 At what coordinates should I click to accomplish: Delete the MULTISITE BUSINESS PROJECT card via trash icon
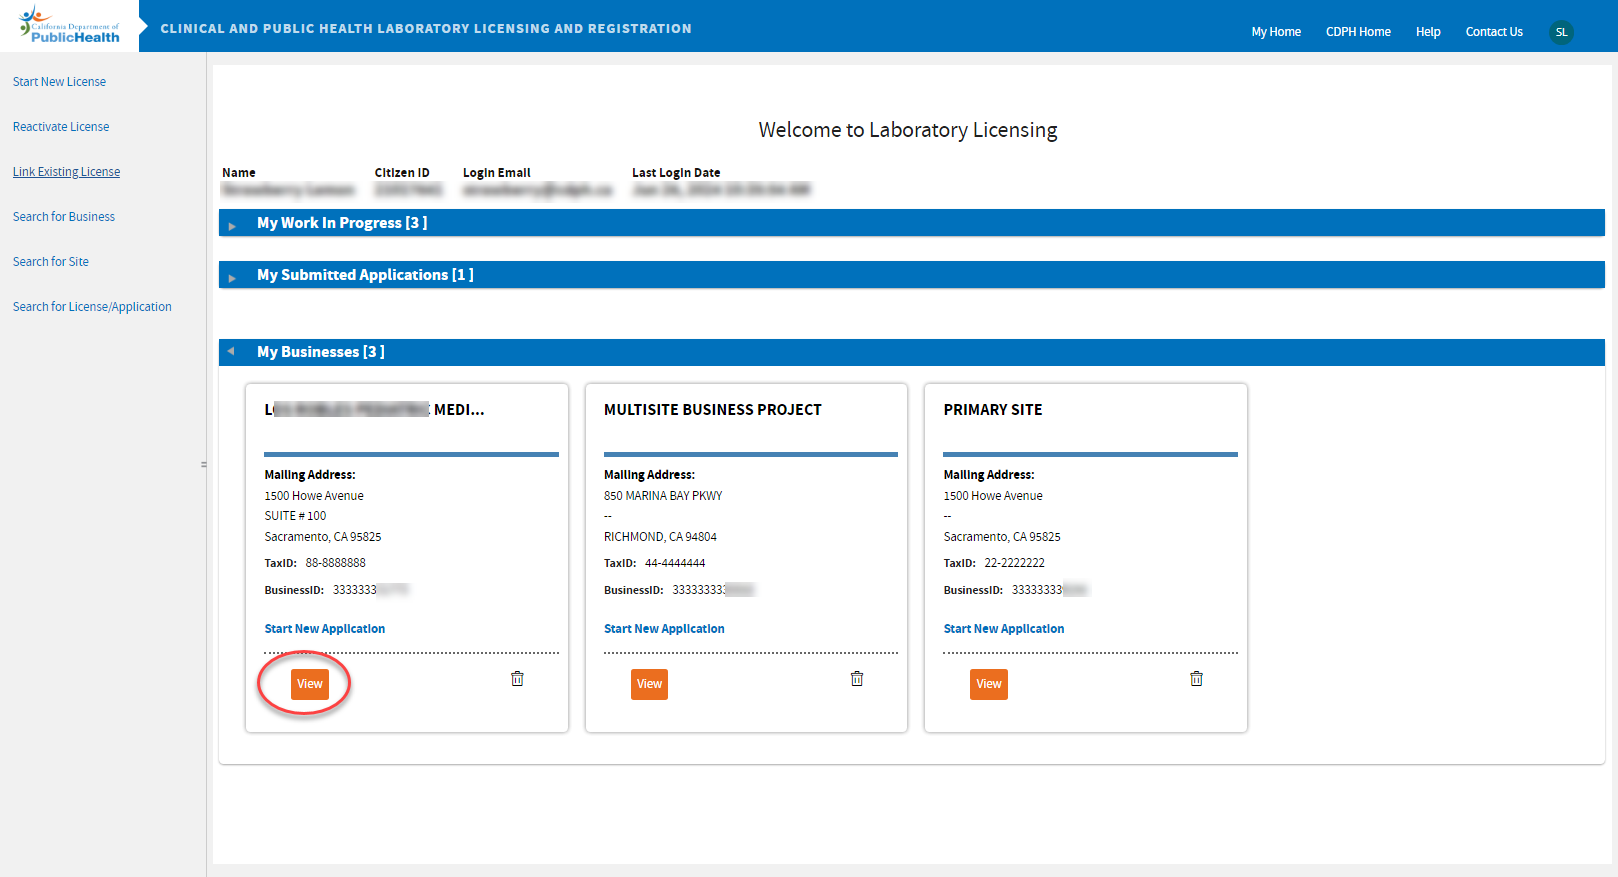point(857,679)
